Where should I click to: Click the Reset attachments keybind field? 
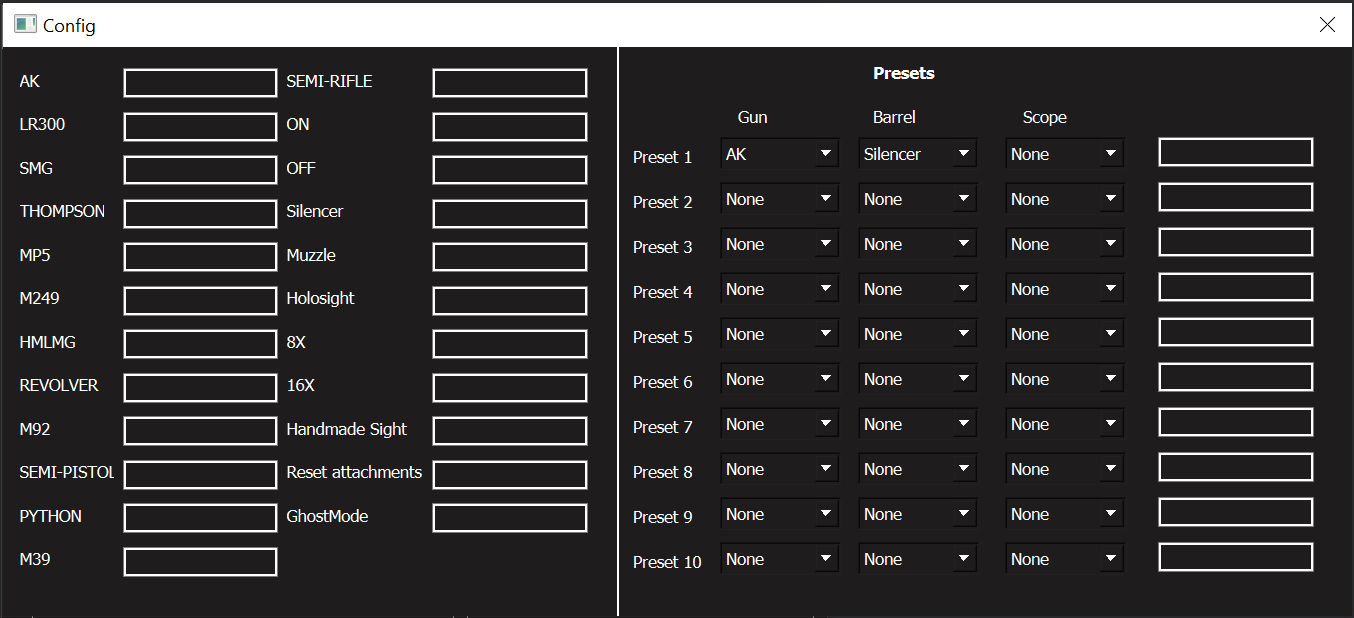tap(509, 474)
